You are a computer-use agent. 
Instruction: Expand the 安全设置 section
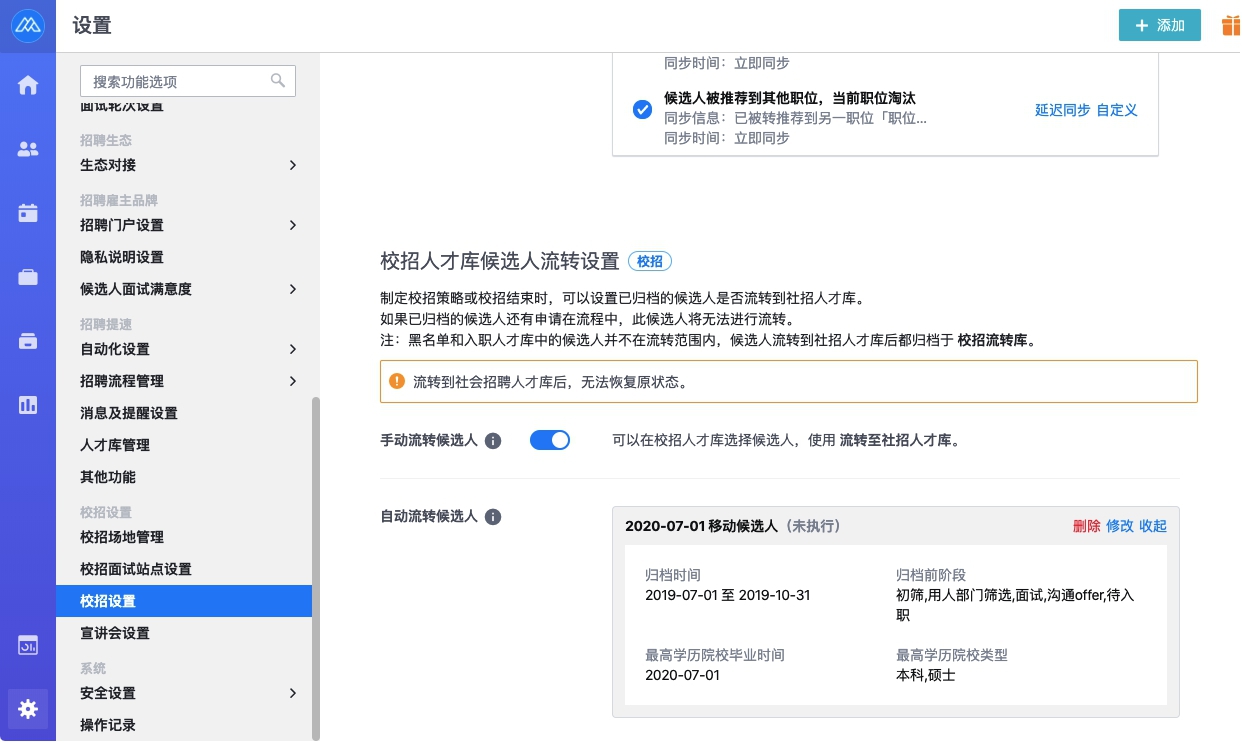[x=189, y=693]
